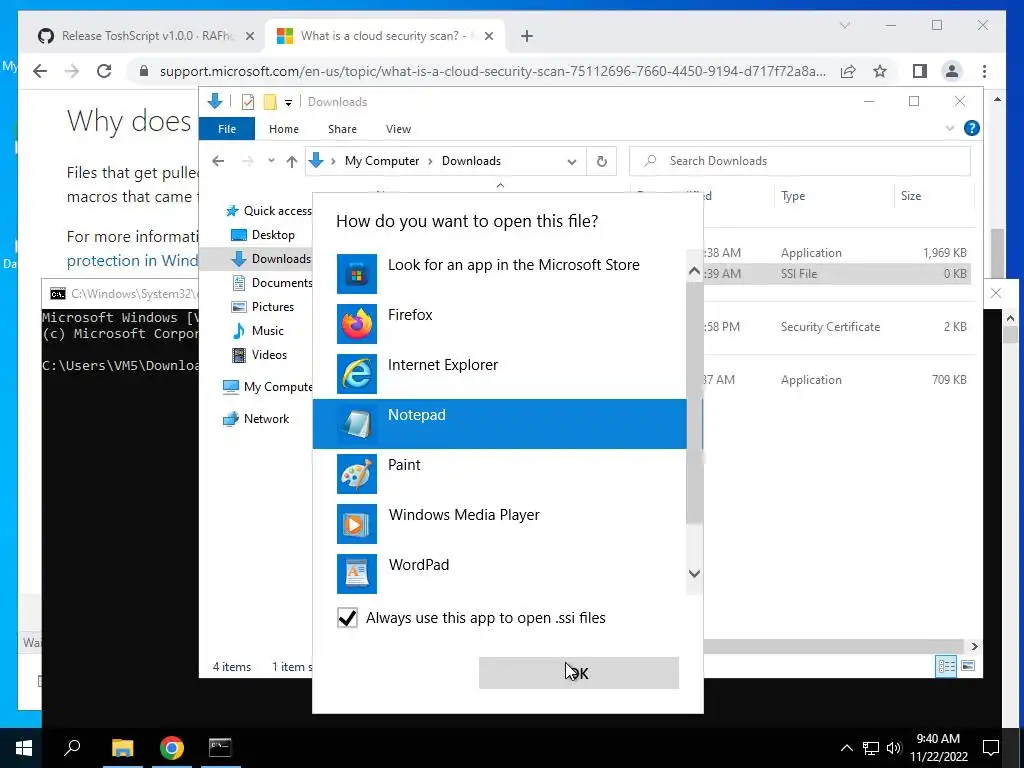Viewport: 1024px width, 768px height.
Task: Go up one folder level in Explorer
Action: point(292,161)
